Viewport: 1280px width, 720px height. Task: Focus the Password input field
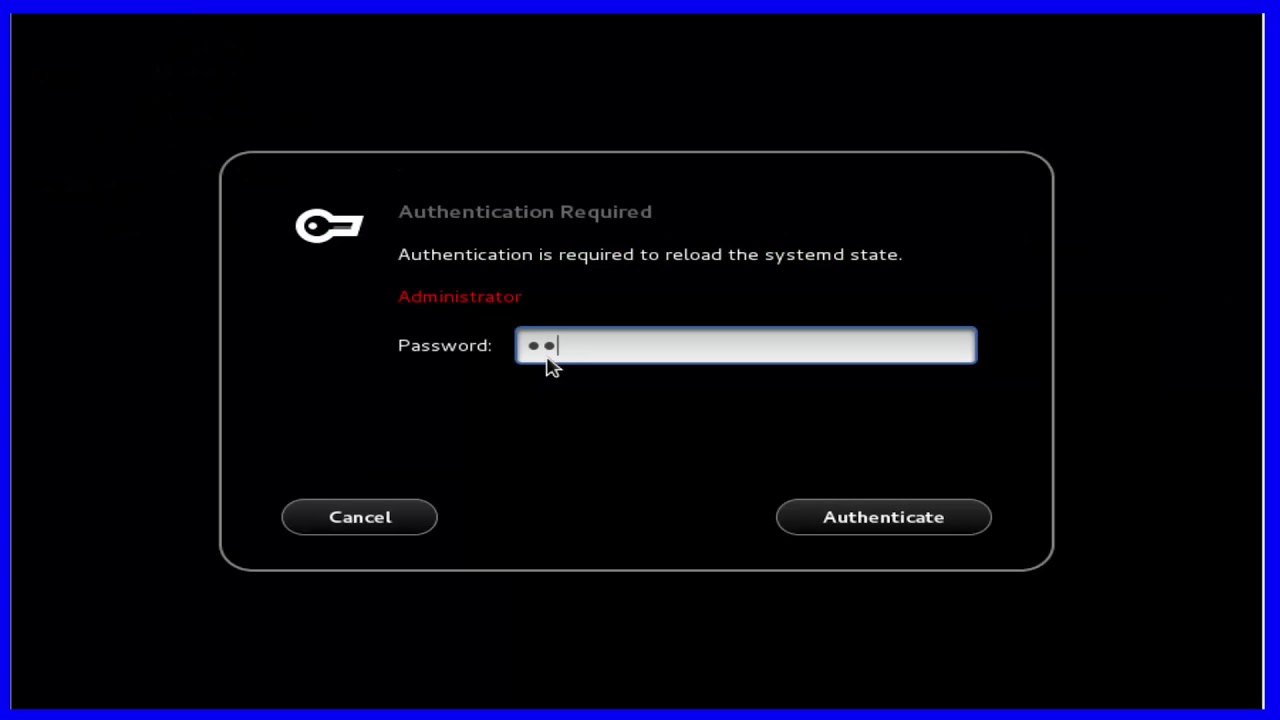point(746,345)
